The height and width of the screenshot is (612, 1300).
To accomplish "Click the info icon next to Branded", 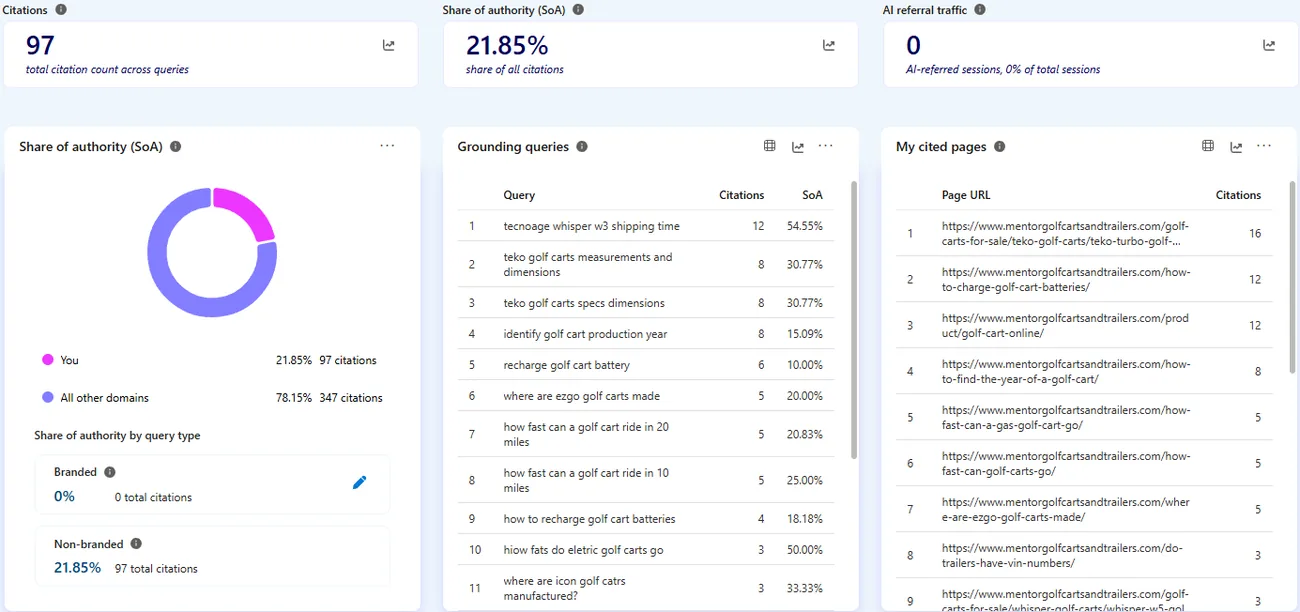I will coord(110,472).
